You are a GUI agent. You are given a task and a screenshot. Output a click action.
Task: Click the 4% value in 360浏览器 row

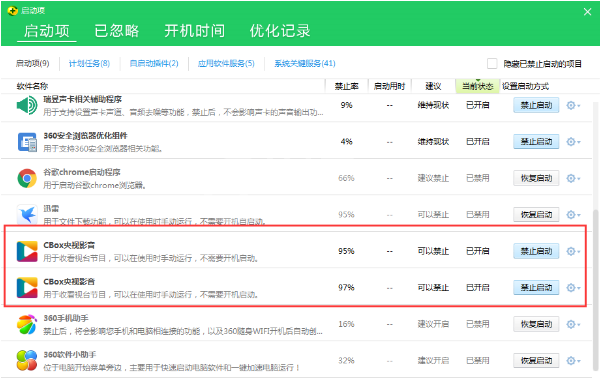coord(346,142)
